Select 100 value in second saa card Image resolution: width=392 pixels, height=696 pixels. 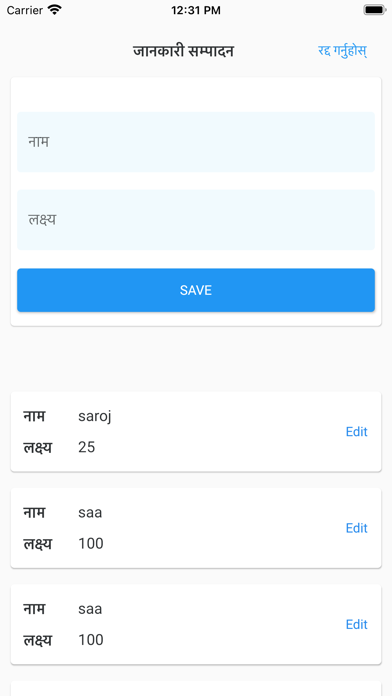(x=91, y=640)
